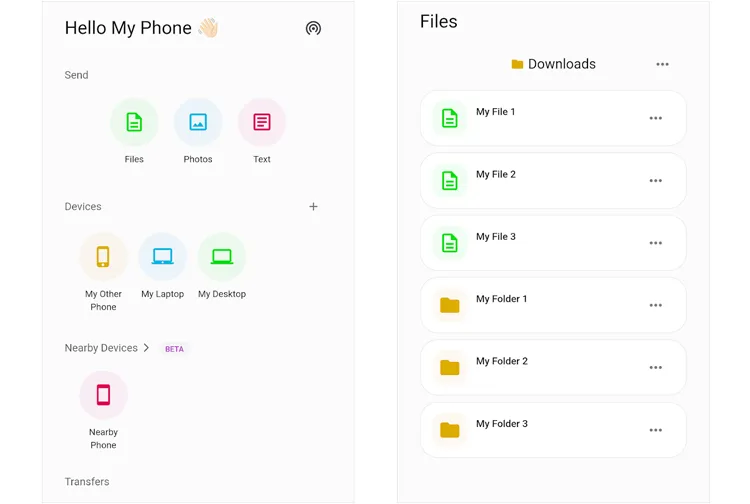750x504 pixels.
Task: Tap the Photos send icon
Action: (198, 122)
